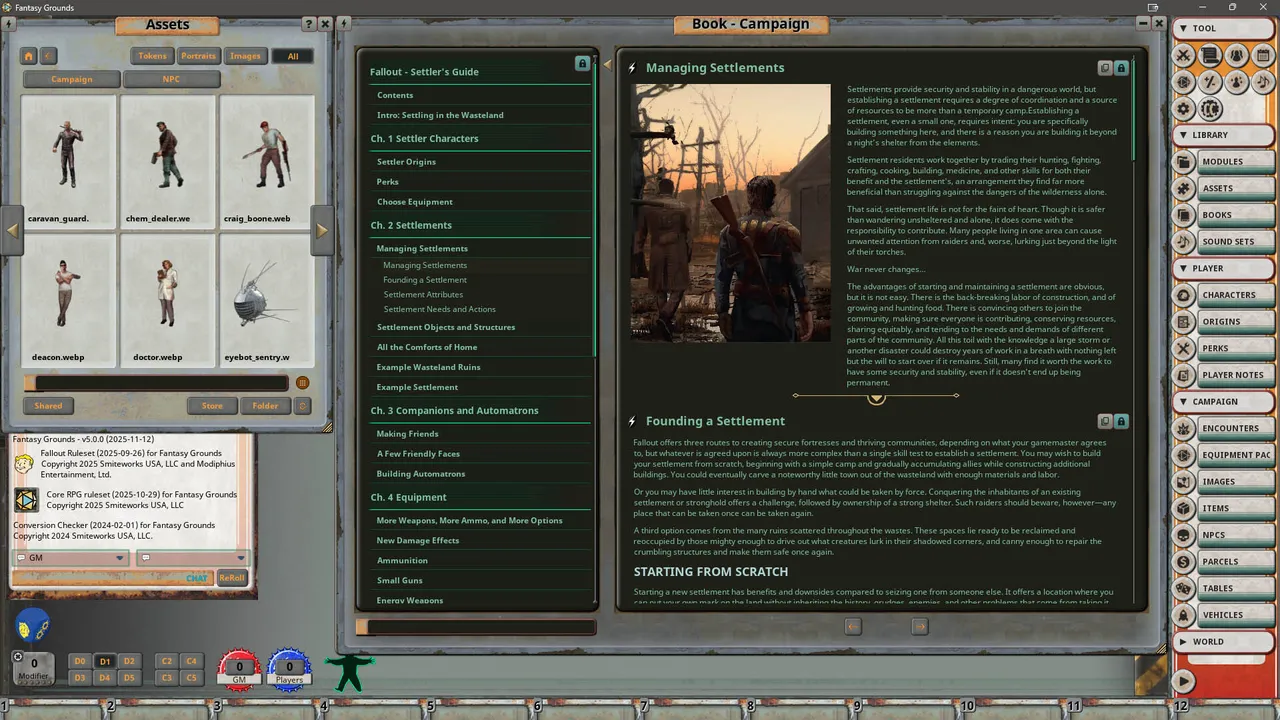Click the refresh icon next to Folder
The height and width of the screenshot is (720, 1280).
pos(303,406)
